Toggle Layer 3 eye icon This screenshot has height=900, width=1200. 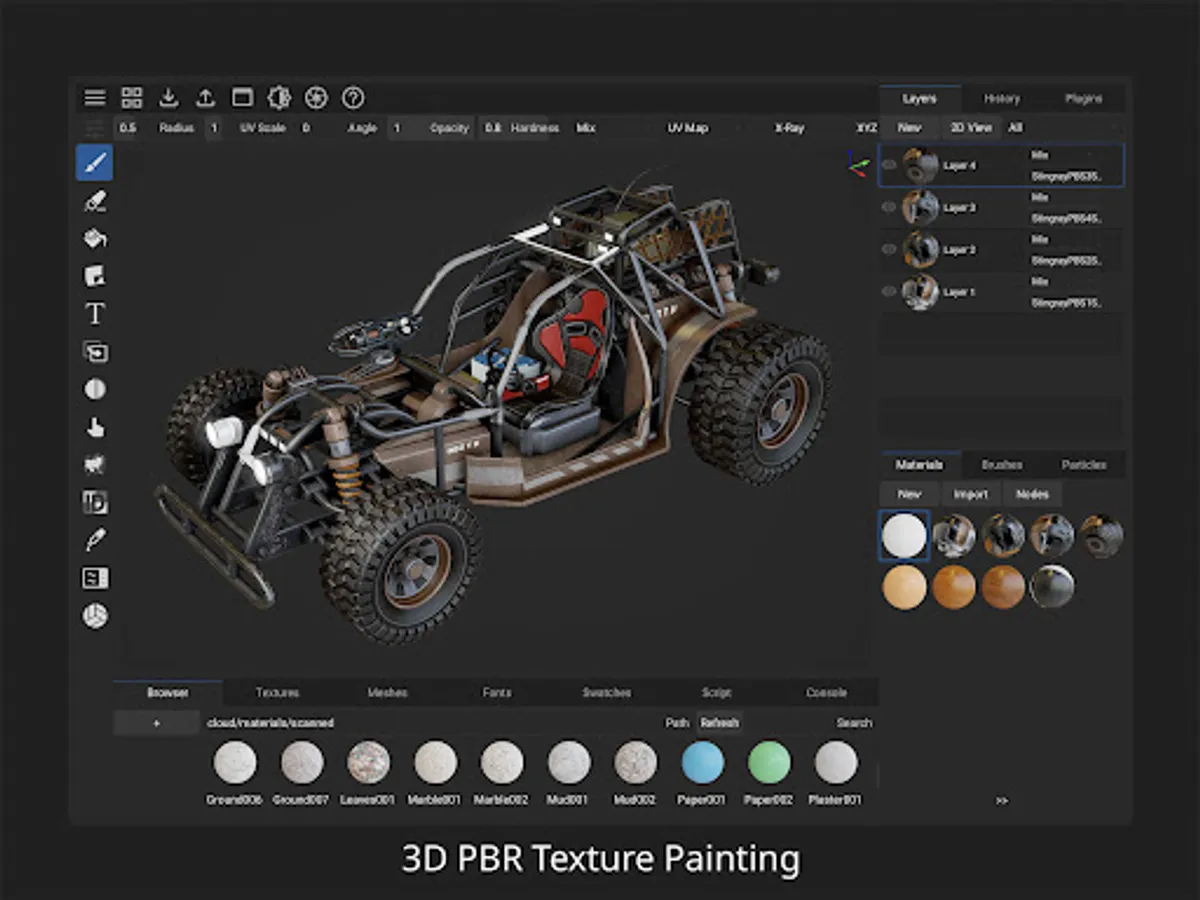click(x=889, y=207)
